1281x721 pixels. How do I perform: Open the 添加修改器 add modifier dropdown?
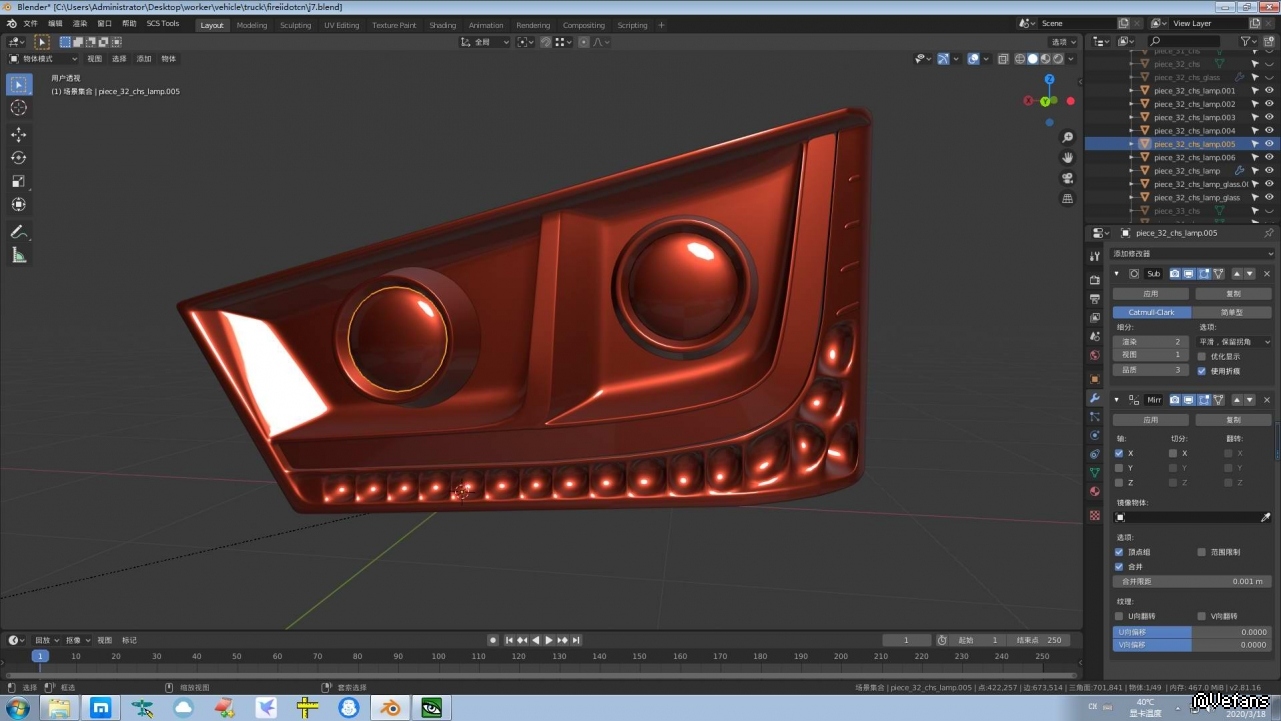tap(1191, 254)
